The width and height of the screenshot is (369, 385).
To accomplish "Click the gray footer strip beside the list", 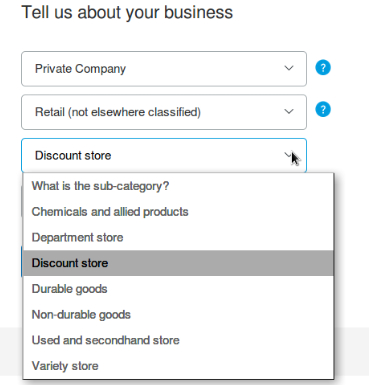I will (351, 356).
